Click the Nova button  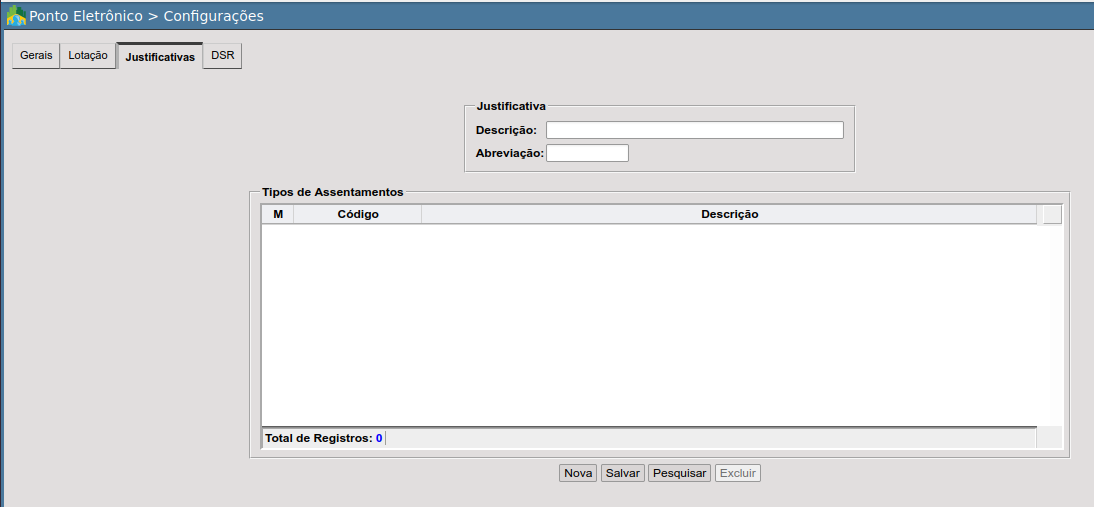tap(578, 474)
